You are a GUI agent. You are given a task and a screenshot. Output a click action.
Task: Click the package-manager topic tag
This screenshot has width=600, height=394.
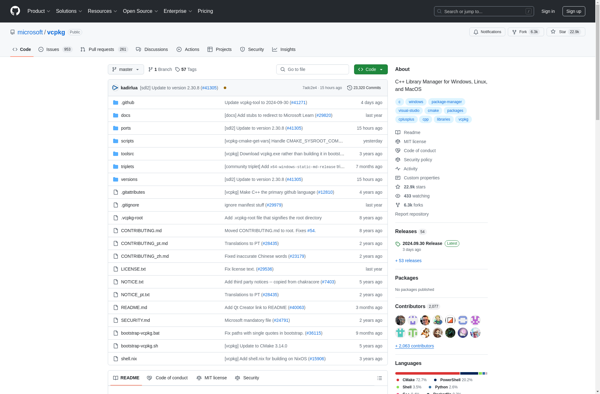[x=446, y=102]
